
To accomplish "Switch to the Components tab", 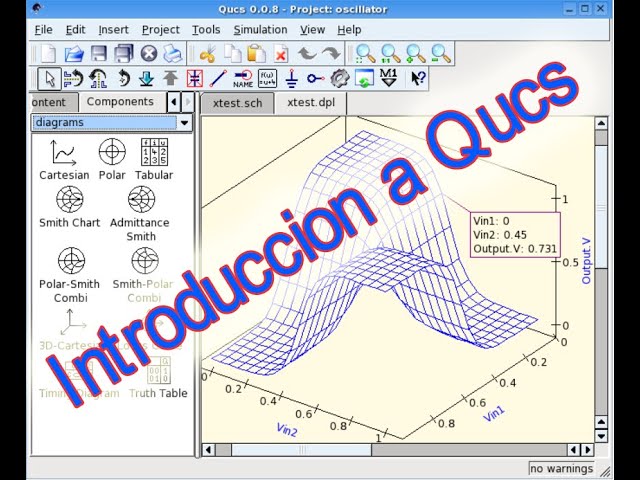I will click(120, 102).
